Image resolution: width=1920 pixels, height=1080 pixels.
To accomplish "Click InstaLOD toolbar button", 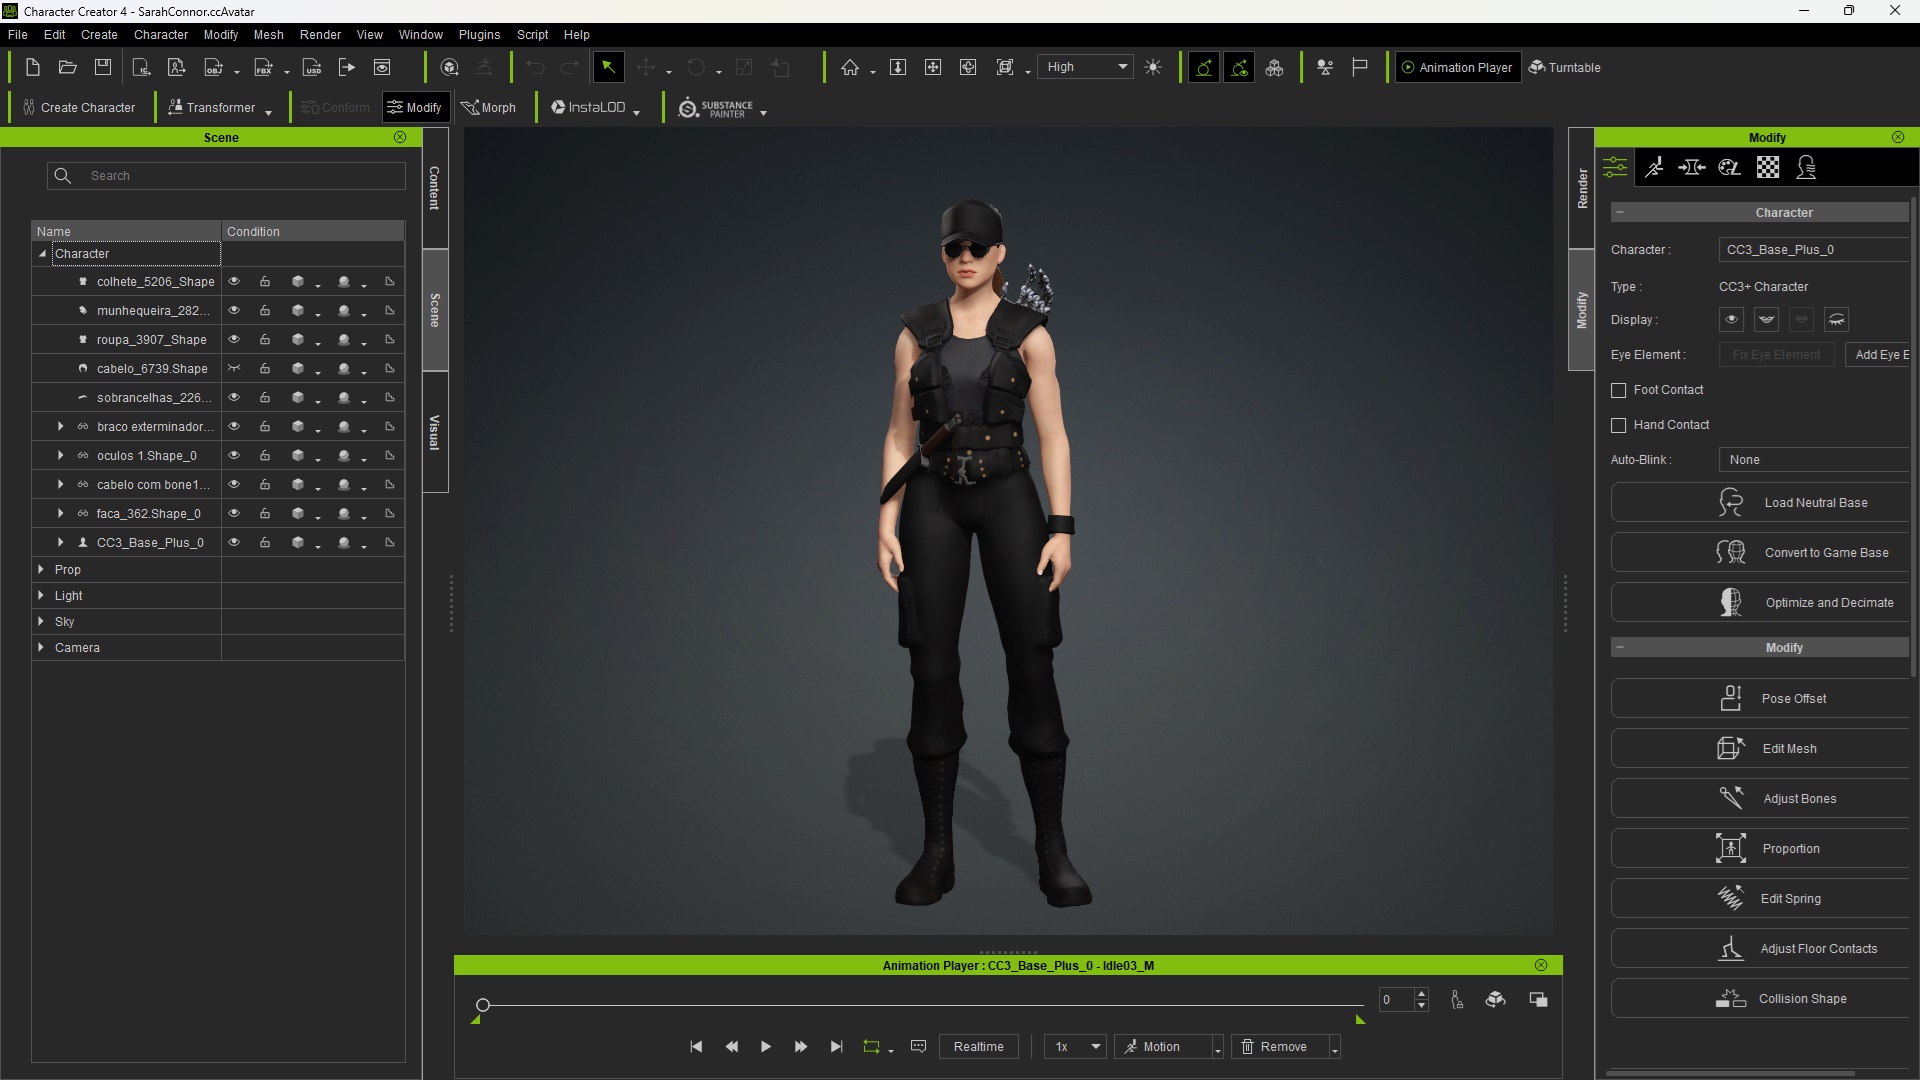I will (588, 108).
